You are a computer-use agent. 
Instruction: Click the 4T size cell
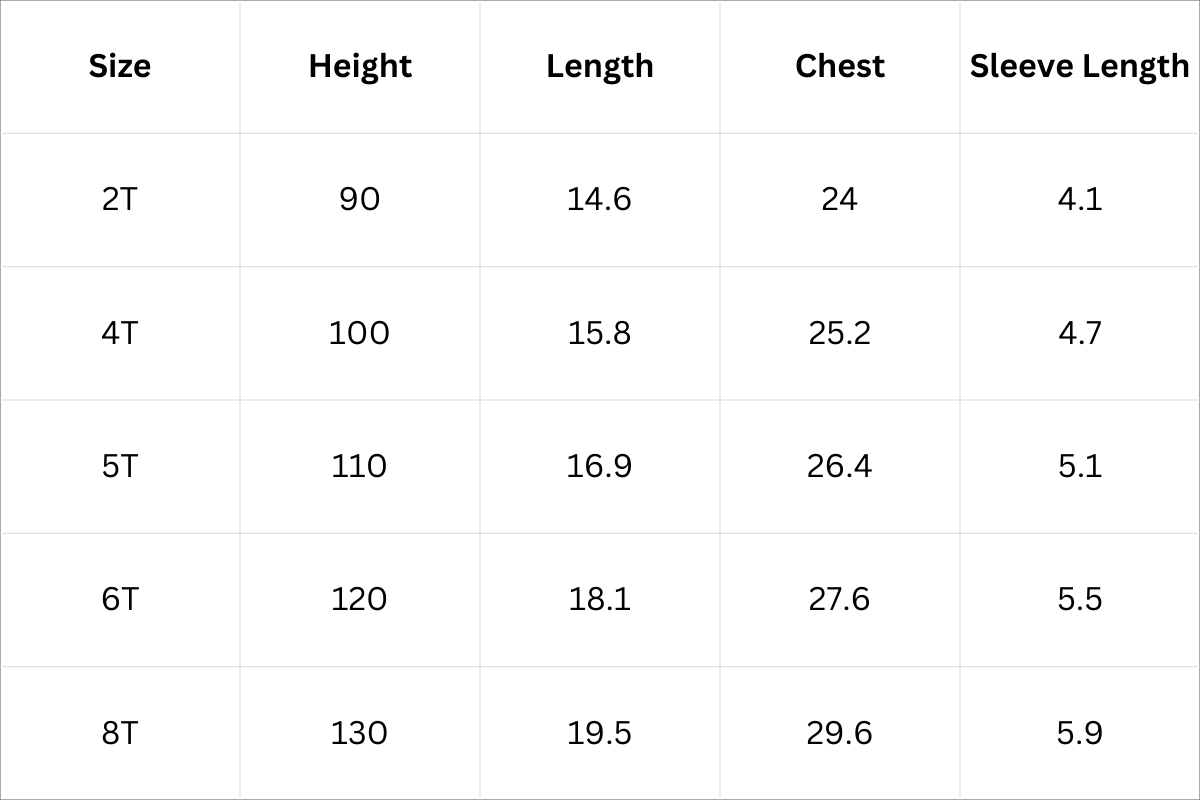tap(120, 332)
